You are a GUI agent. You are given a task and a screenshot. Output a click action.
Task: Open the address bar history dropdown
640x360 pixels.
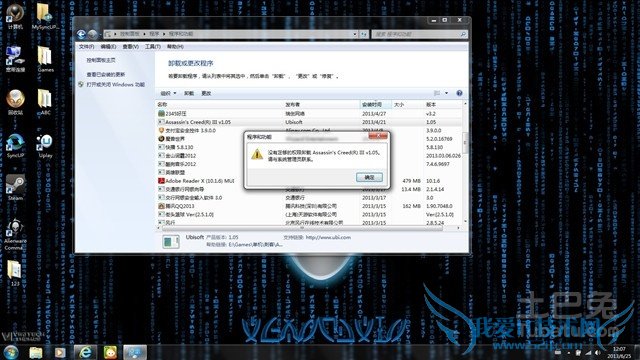point(355,34)
